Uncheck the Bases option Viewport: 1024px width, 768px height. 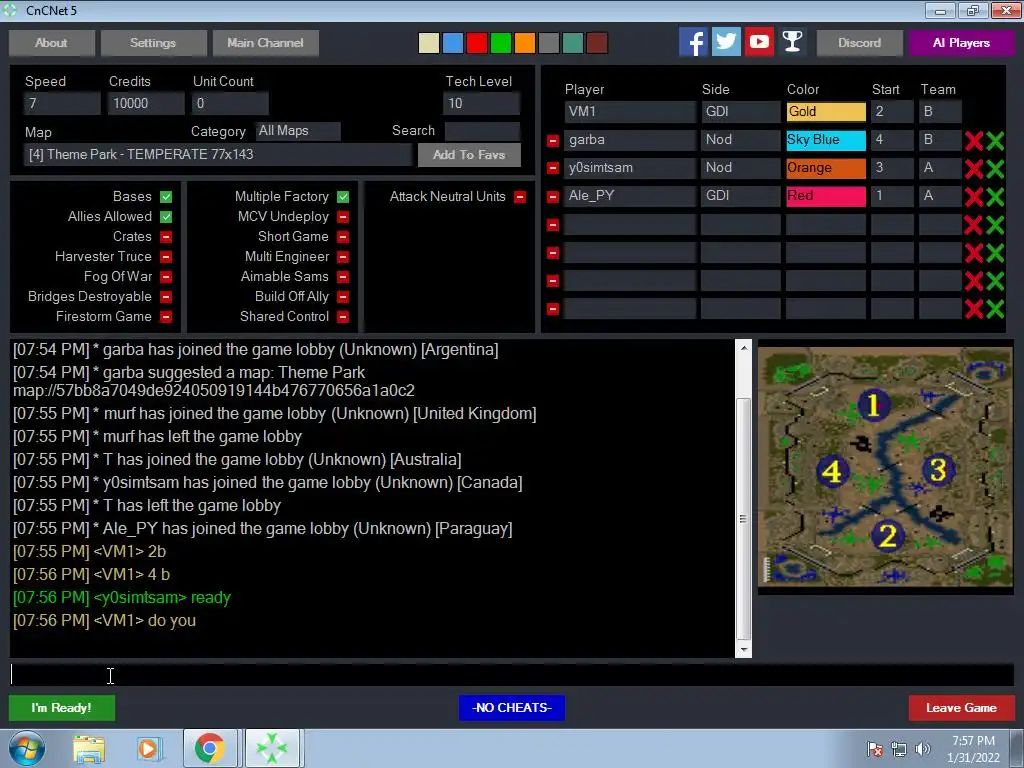pyautogui.click(x=166, y=197)
